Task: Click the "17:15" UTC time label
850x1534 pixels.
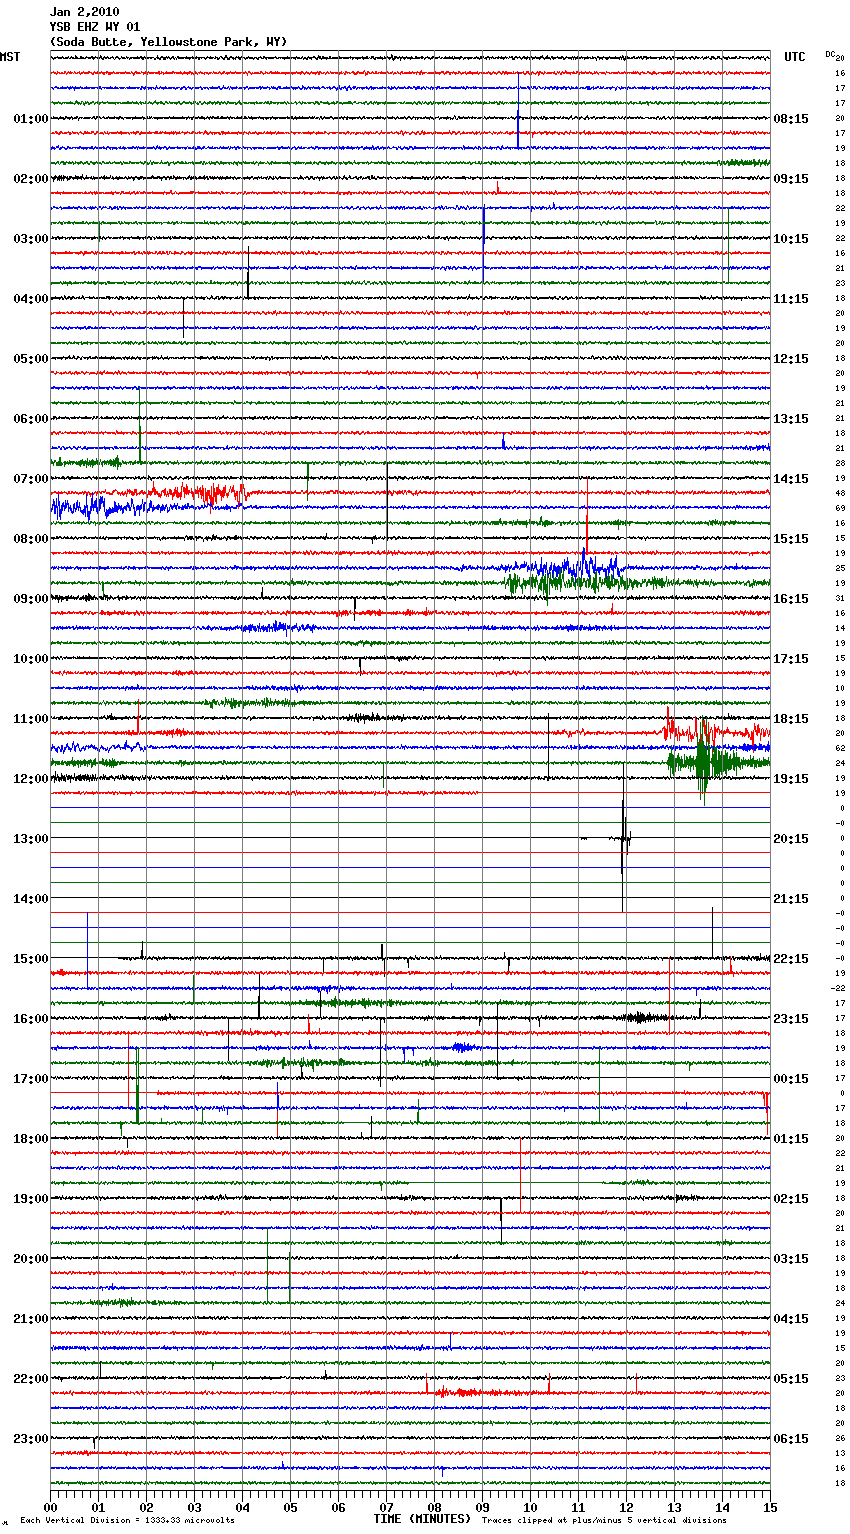Action: click(791, 659)
